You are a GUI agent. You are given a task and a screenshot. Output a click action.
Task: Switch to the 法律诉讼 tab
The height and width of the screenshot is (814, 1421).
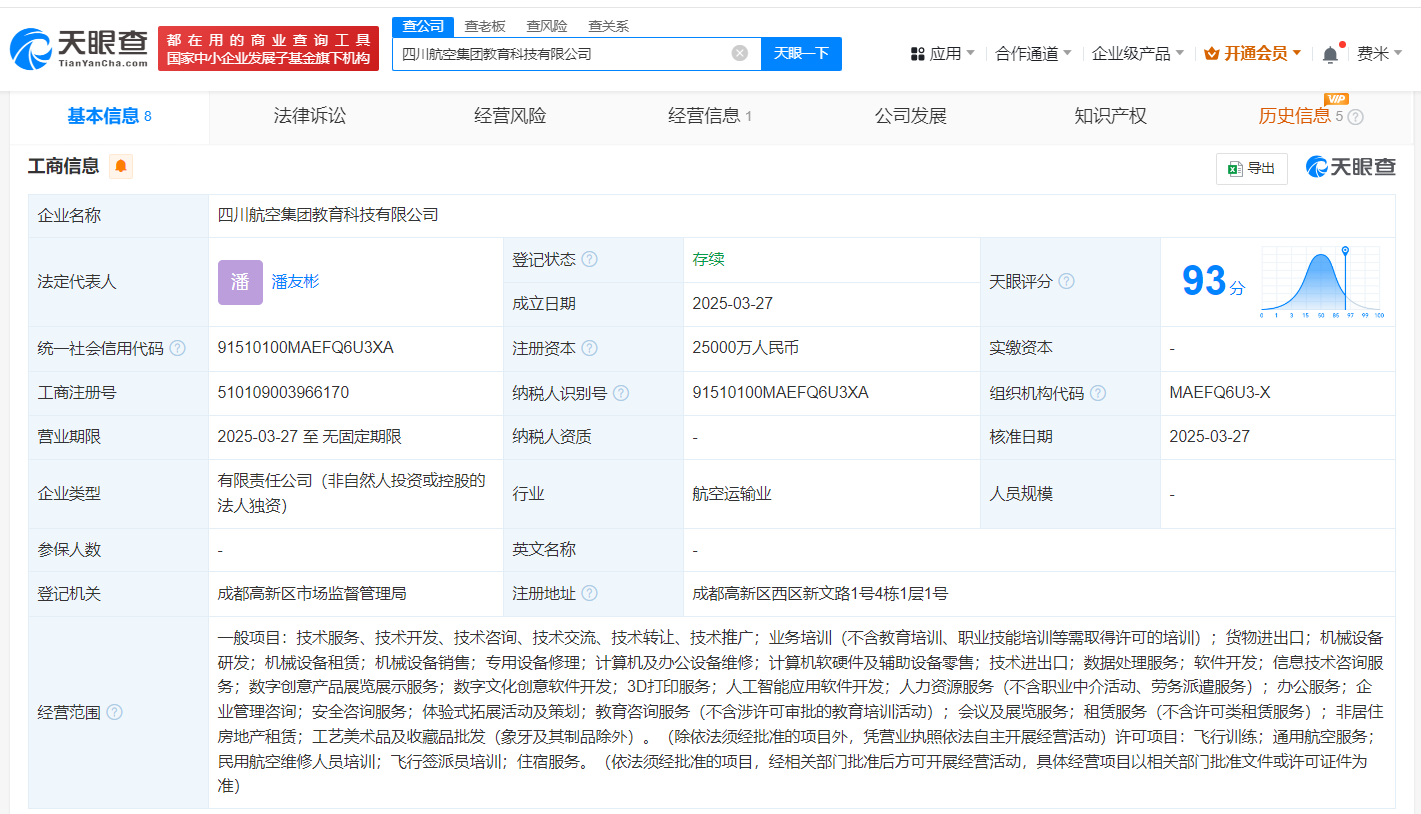[310, 116]
